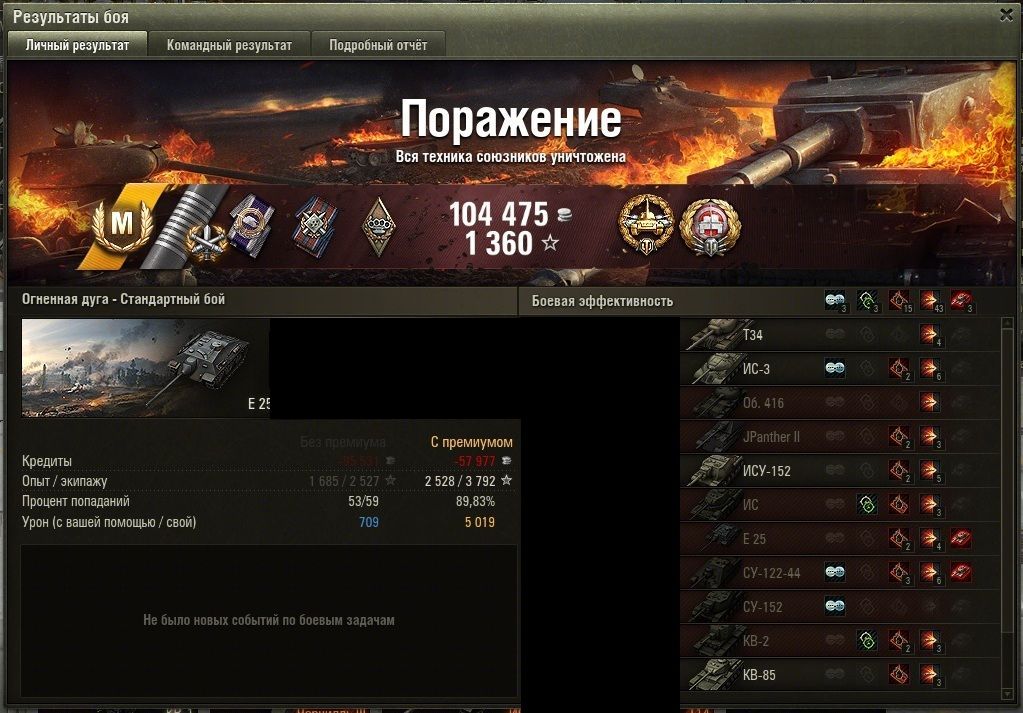Open the Командный результат tab
The height and width of the screenshot is (713, 1023).
point(229,45)
